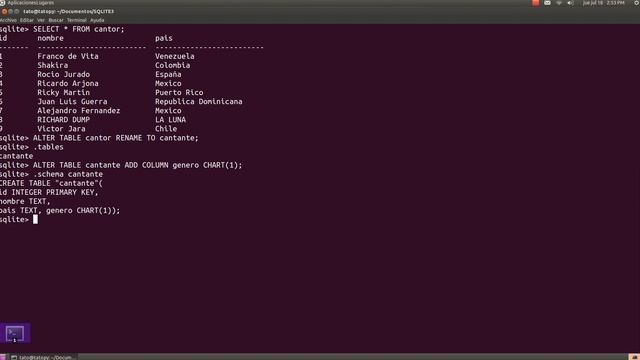Click the 'ALTER TABLE cantante ADD COLUMN genero' line
Viewport: 640px width, 360px height.
(x=138, y=165)
